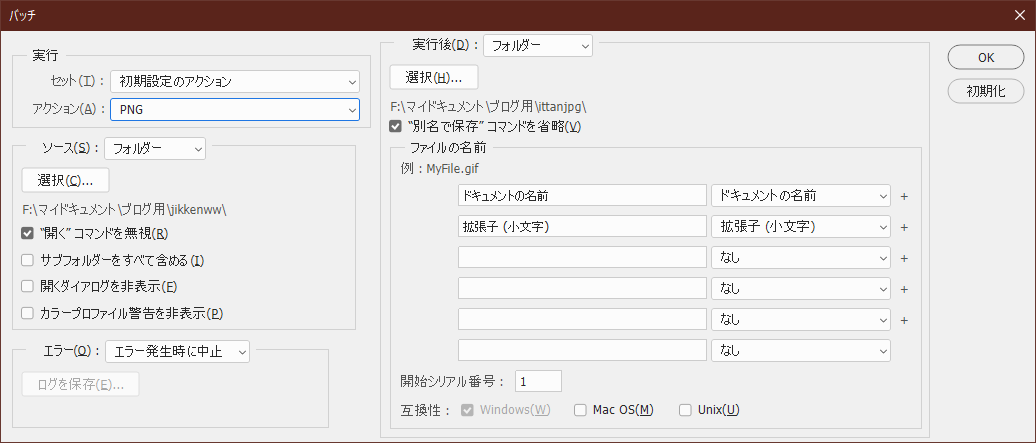Viewport: 1036px width, 443px height.
Task: Enable サブフォルダーをすべて含める checkbox
Action: [27, 260]
